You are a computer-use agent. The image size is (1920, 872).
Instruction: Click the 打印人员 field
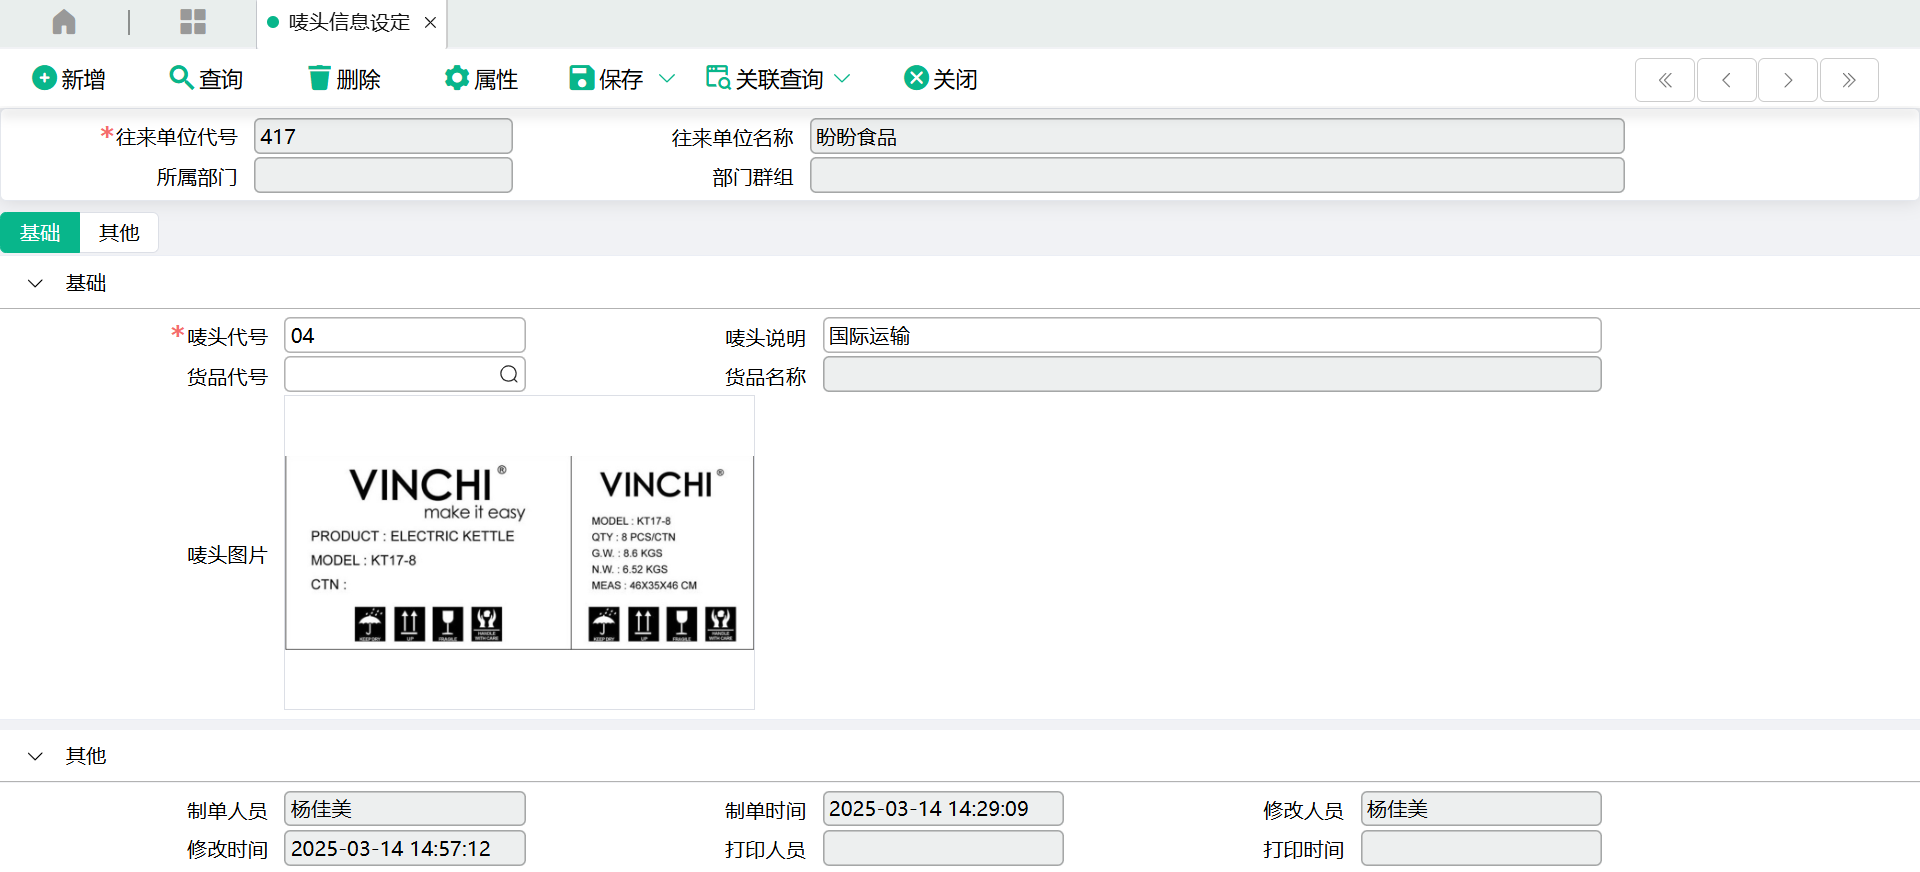click(x=943, y=849)
